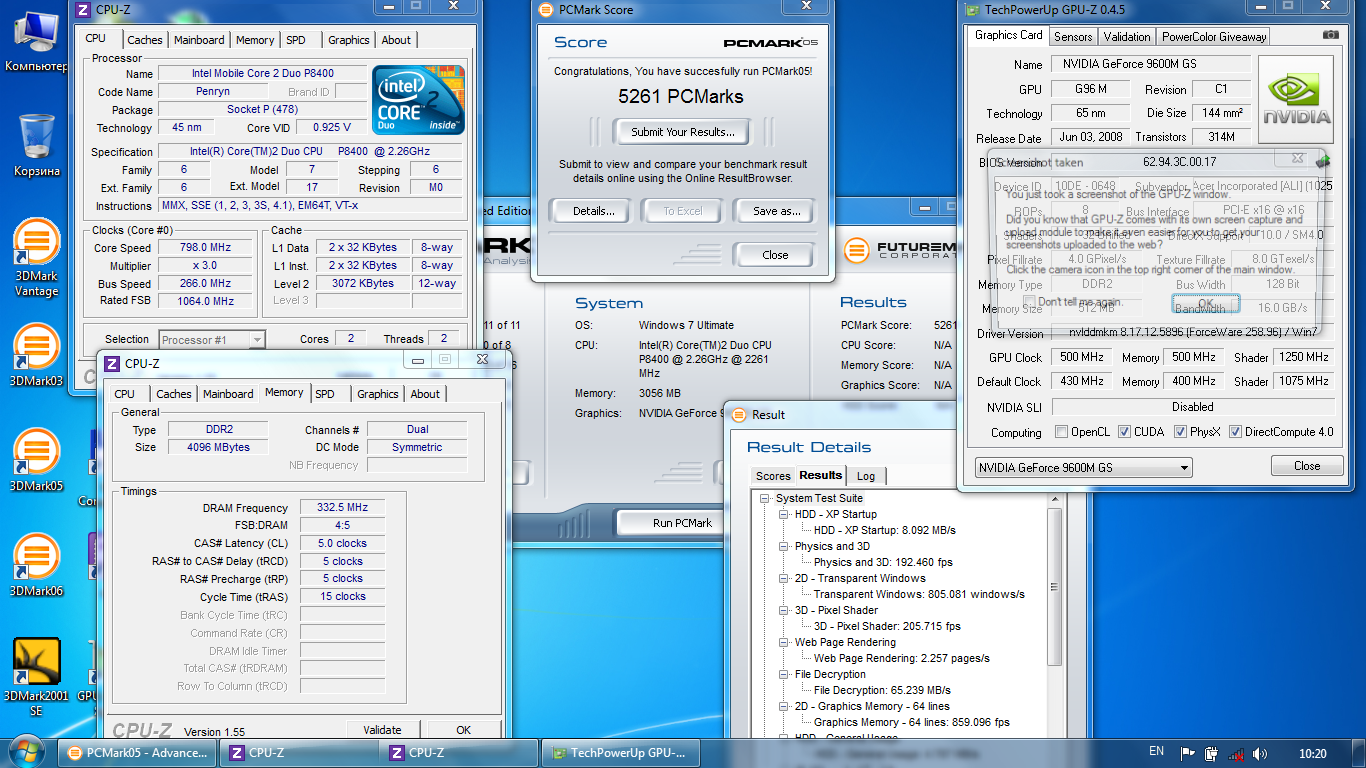The image size is (1366, 768).
Task: Click the network signal tray icon
Action: pos(1236,753)
